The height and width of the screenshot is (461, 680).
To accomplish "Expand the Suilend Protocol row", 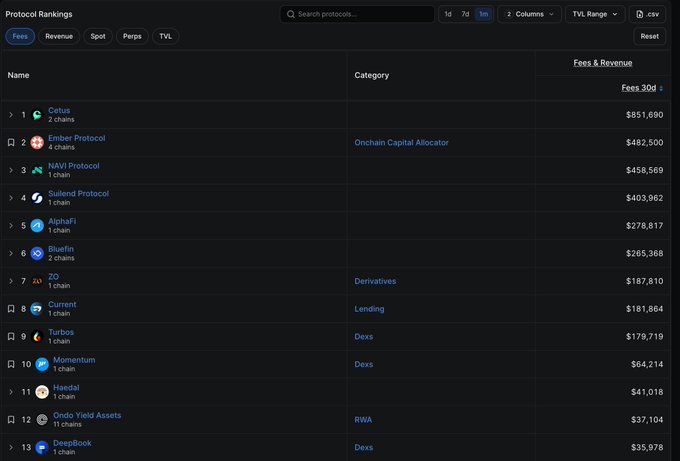I will click(11, 198).
